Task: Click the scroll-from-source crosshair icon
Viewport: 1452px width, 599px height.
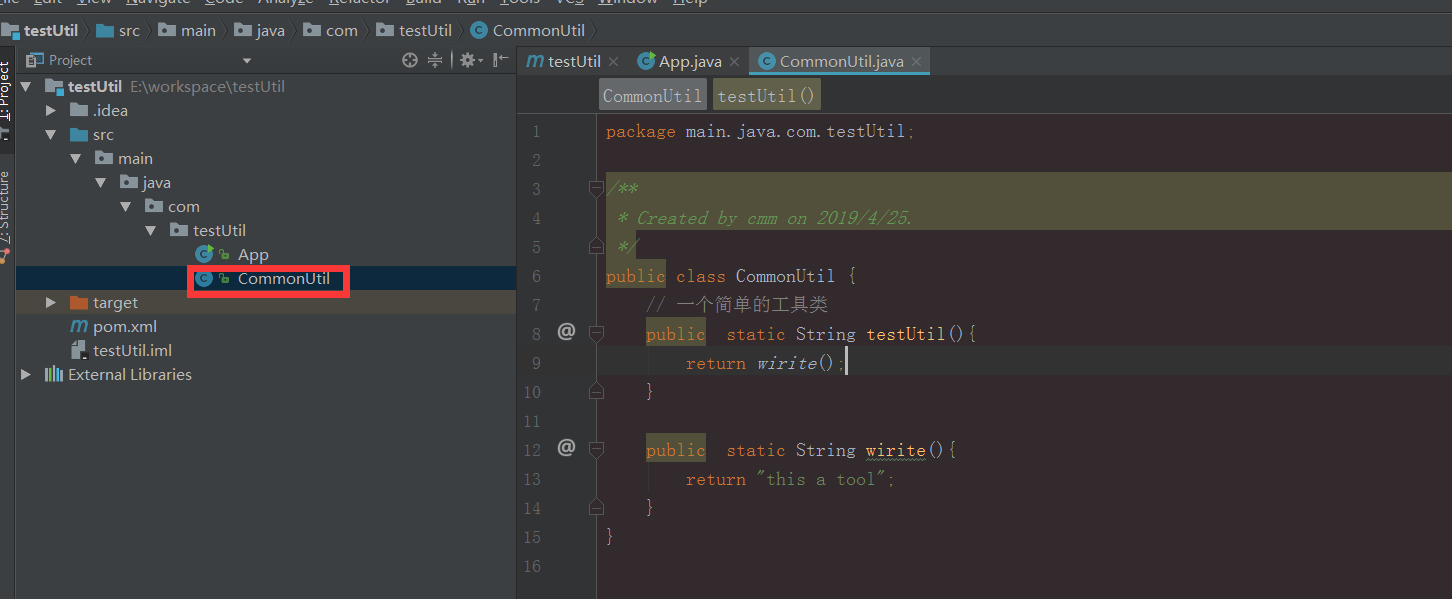Action: 409,60
